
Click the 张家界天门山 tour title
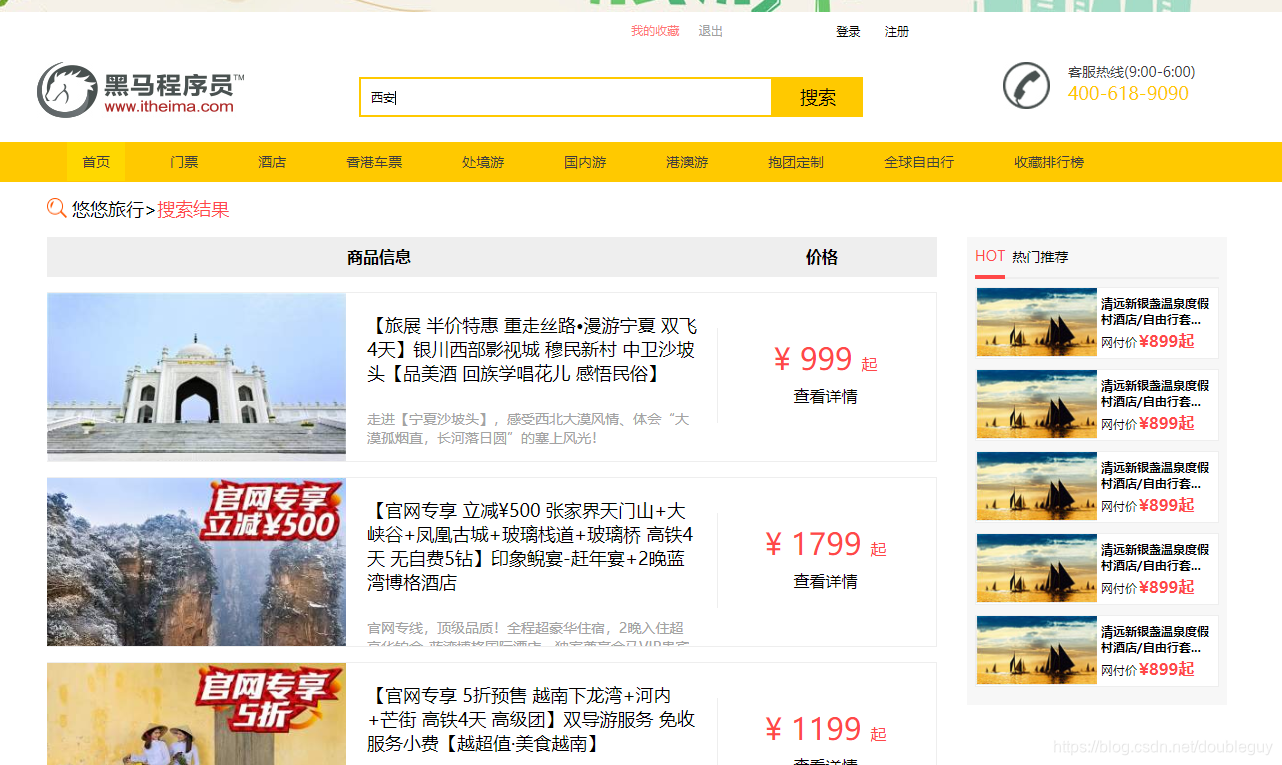(x=530, y=547)
